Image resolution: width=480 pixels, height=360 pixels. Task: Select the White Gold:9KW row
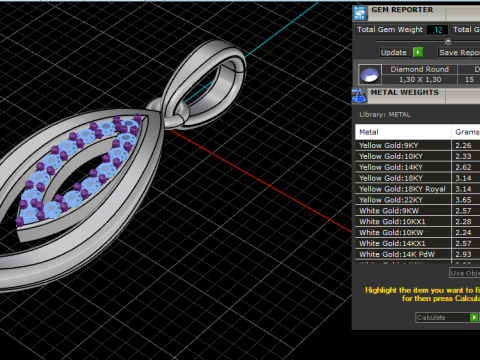(x=418, y=211)
